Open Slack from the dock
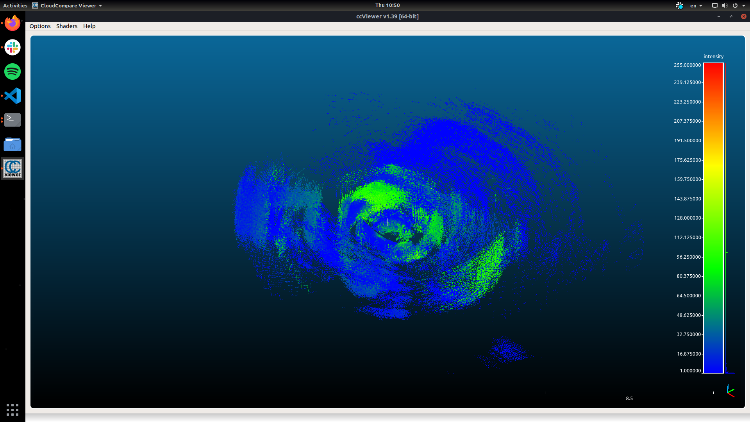The height and width of the screenshot is (422, 750). [13, 47]
